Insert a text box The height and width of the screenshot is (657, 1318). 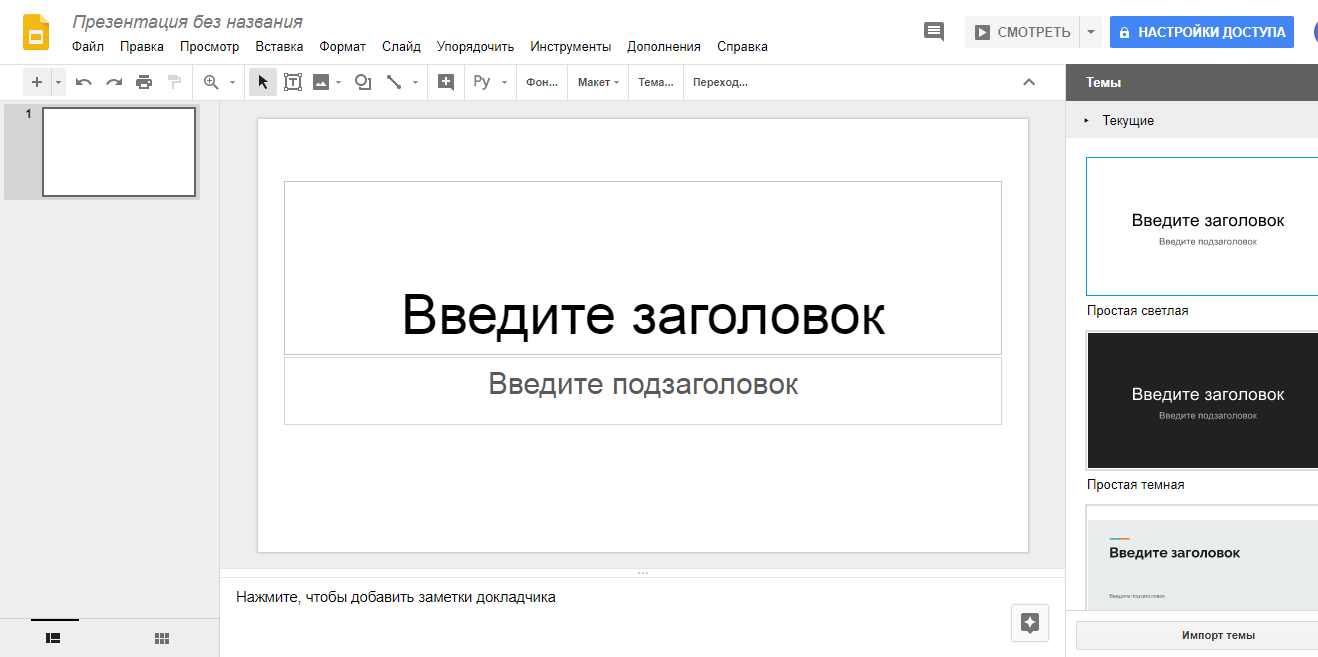point(292,82)
